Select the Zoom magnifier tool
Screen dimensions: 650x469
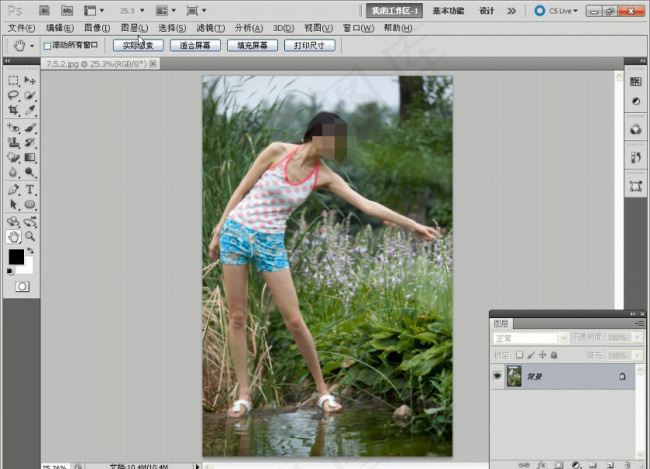point(30,236)
